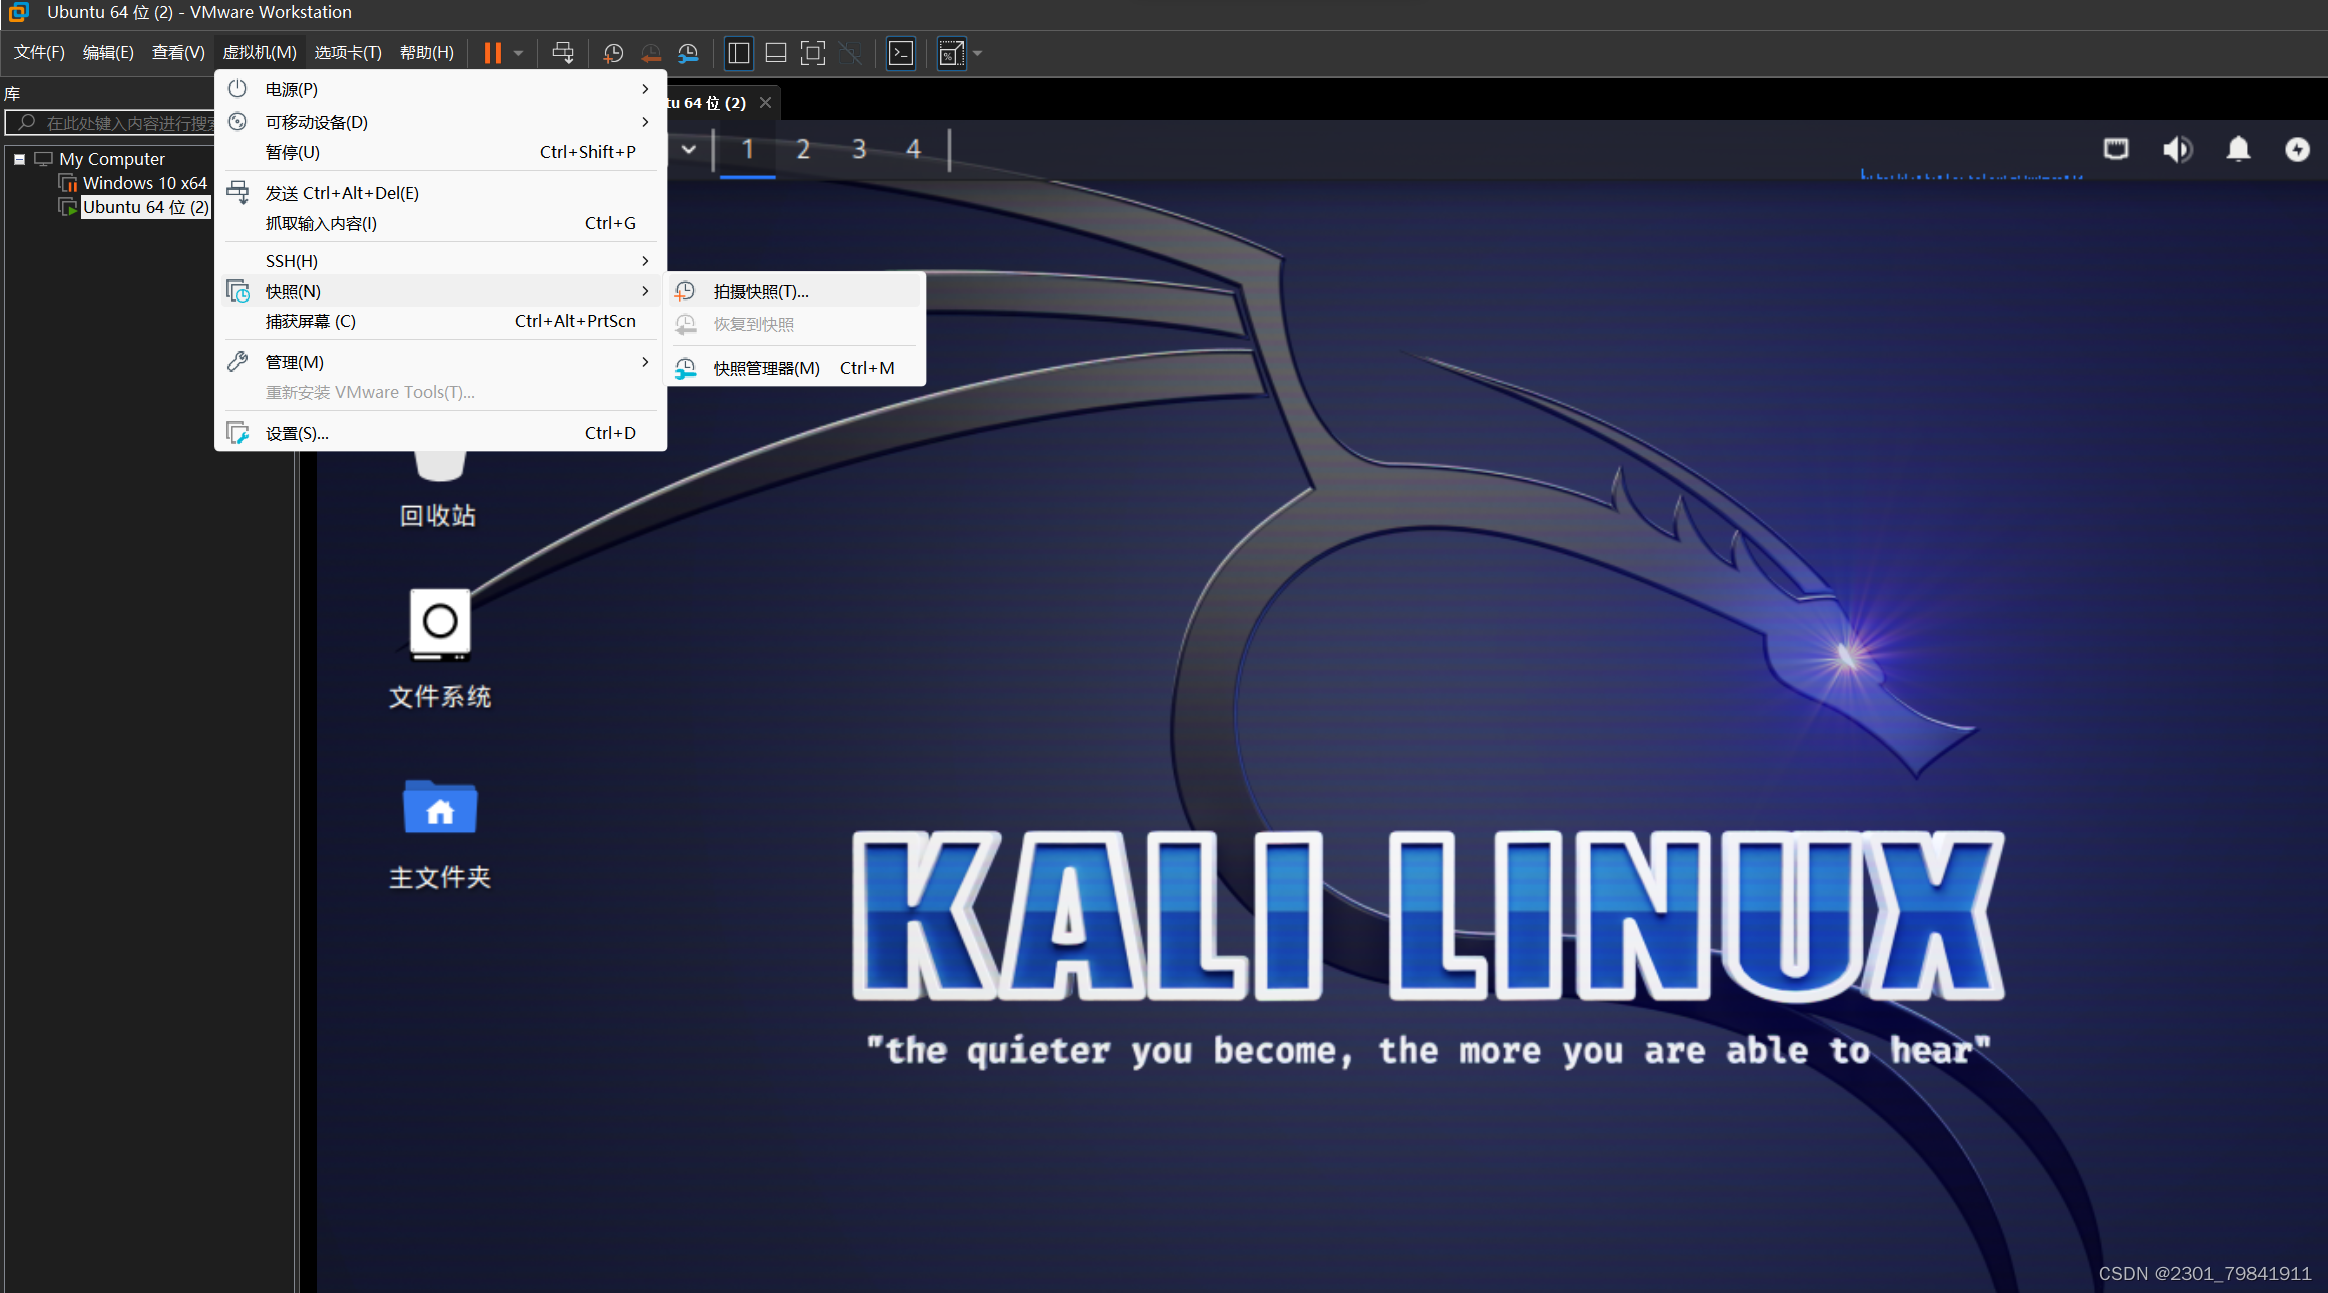This screenshot has width=2328, height=1293.
Task: Open dropdown arrow beside stretch-guest icon
Action: [978, 53]
